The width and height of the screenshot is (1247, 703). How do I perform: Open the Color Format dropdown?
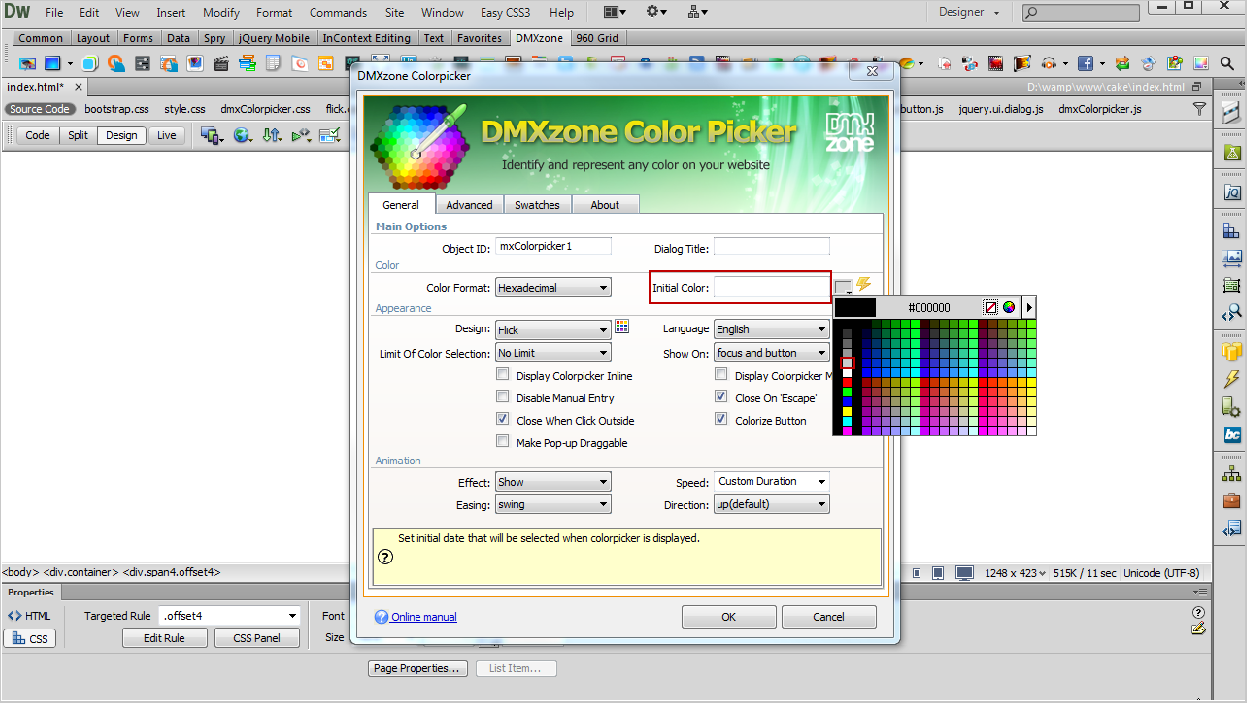coord(553,288)
